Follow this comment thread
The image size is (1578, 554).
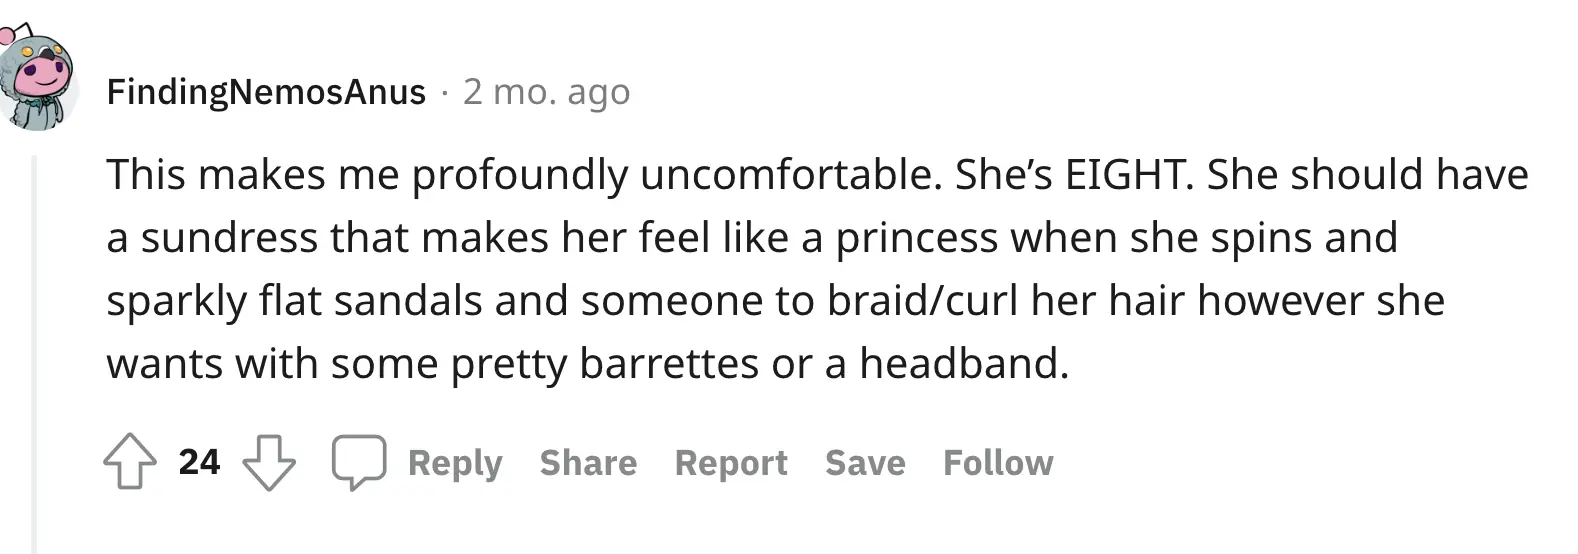click(x=998, y=463)
